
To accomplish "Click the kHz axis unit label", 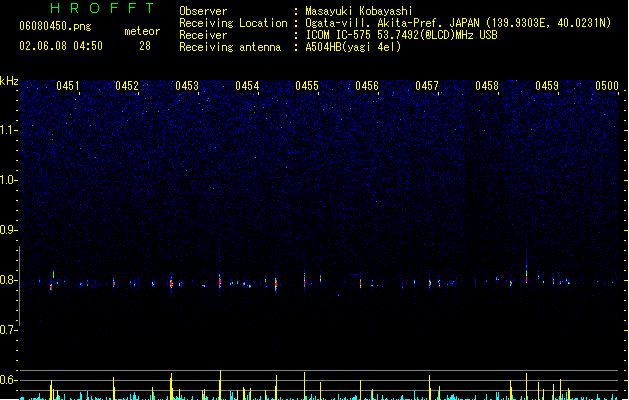I will click(x=9, y=81).
